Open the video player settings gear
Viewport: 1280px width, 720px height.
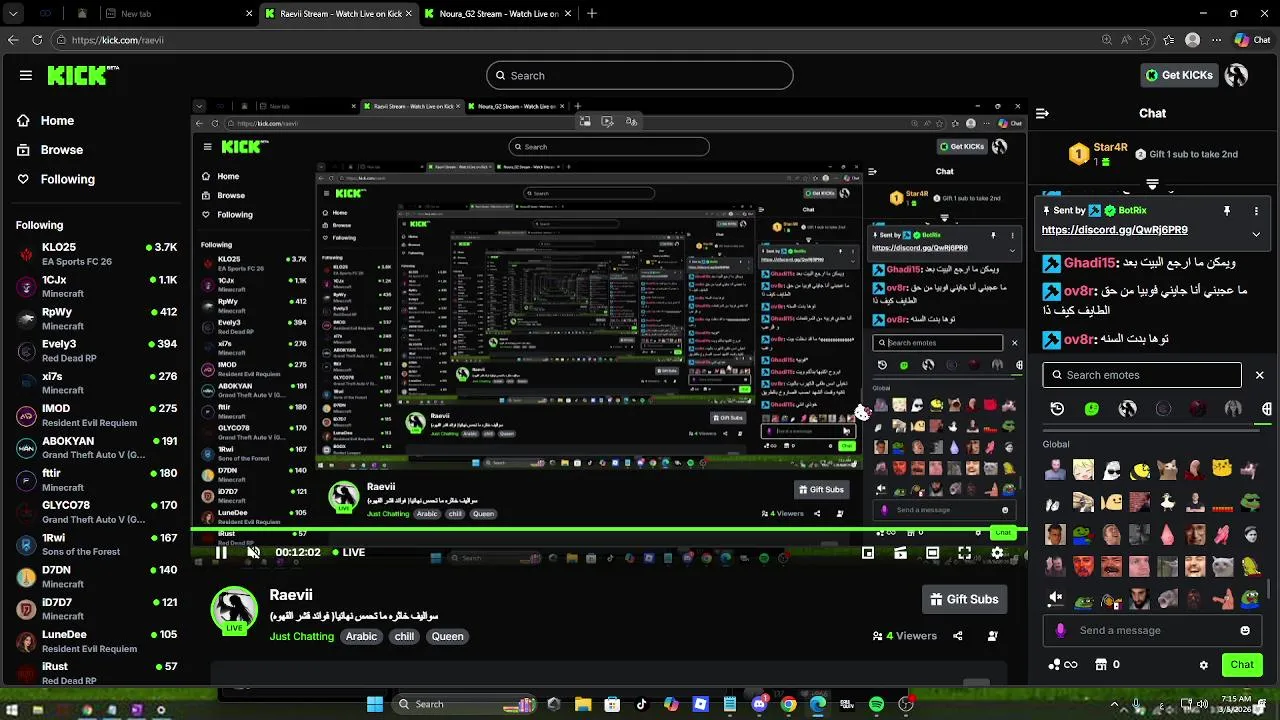[997, 552]
